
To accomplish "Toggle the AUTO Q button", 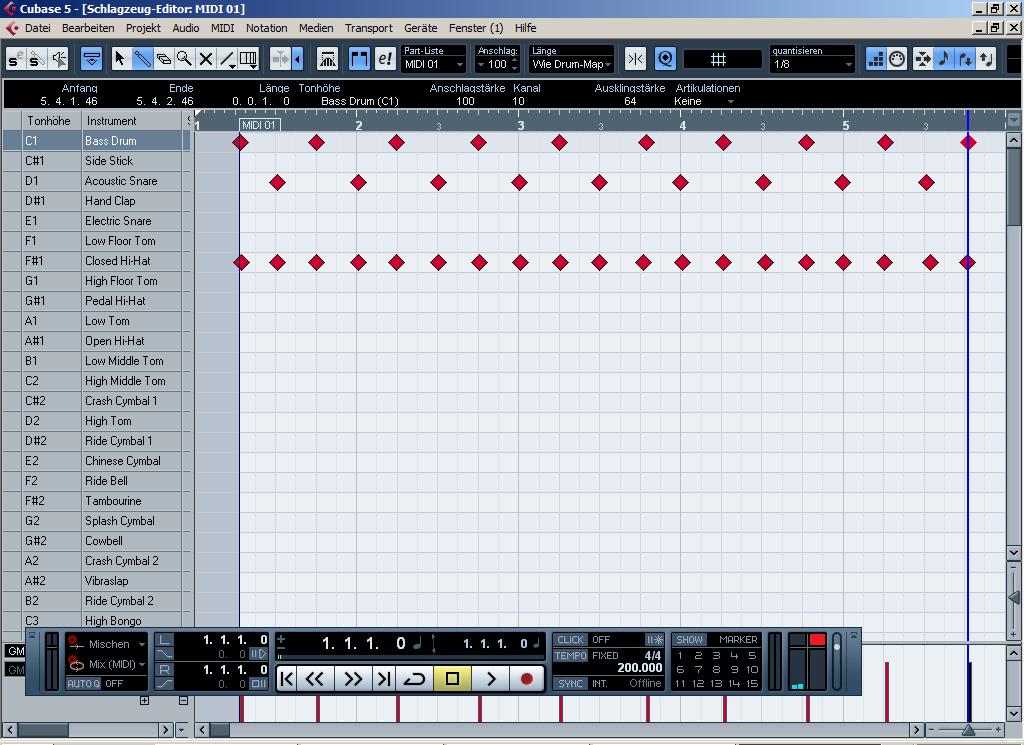I will point(83,684).
